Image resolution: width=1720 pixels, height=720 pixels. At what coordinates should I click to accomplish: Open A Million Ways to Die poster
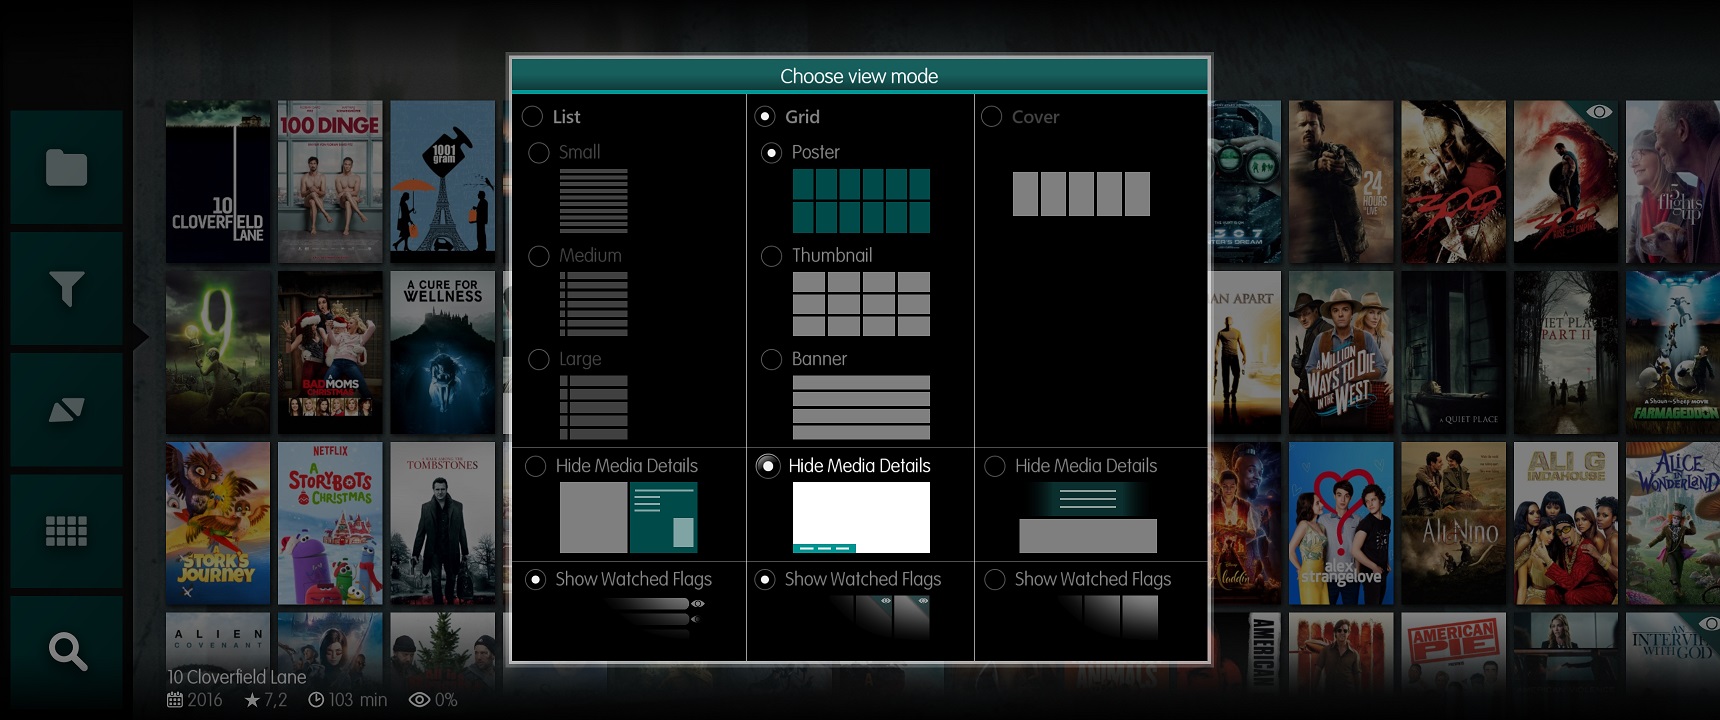click(x=1341, y=353)
